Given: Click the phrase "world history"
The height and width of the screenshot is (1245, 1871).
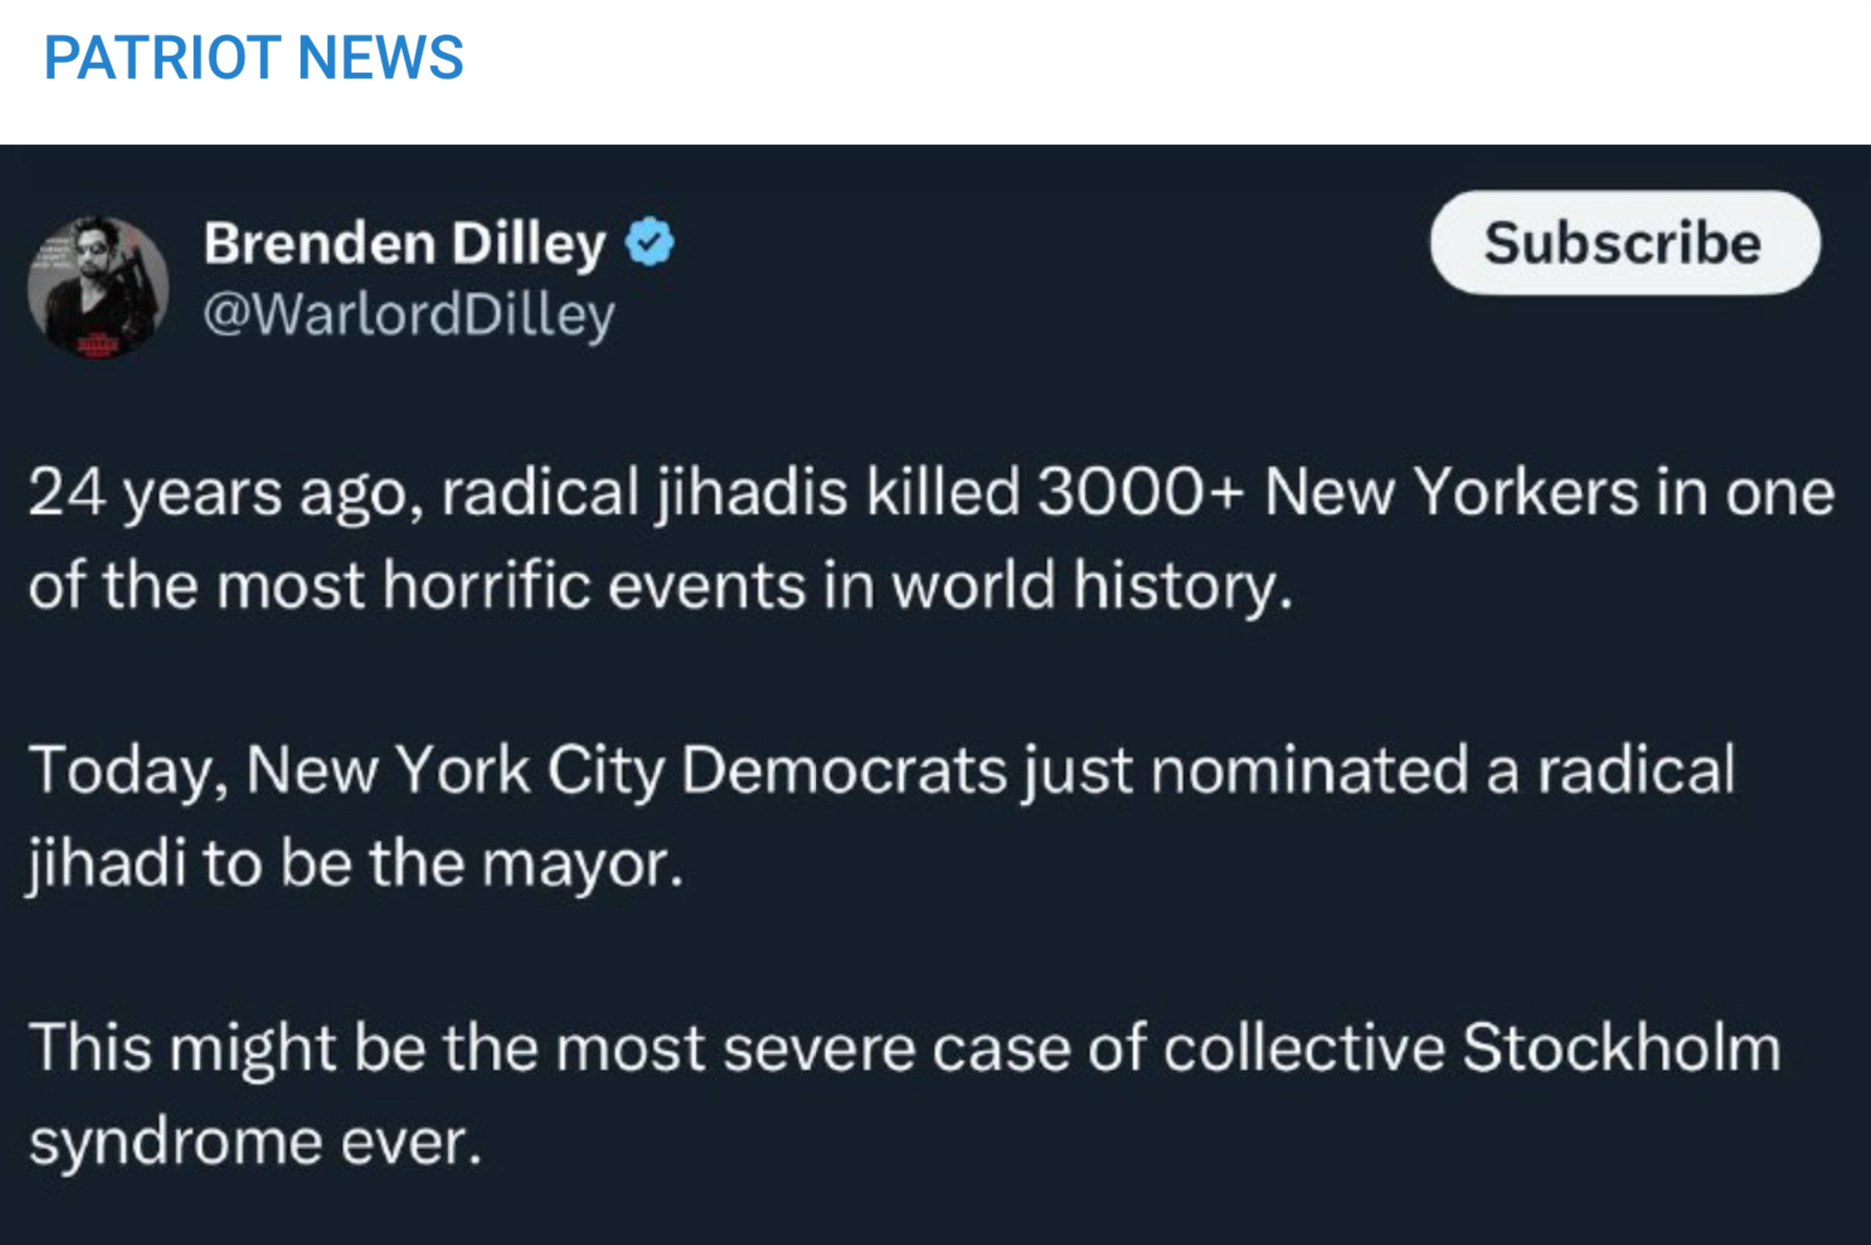Looking at the screenshot, I should click(x=1090, y=585).
